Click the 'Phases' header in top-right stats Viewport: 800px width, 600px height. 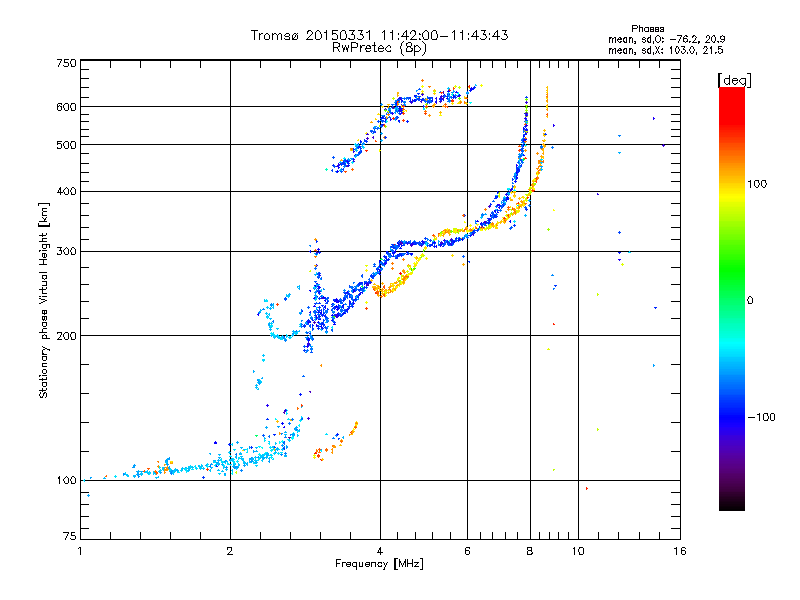point(647,29)
